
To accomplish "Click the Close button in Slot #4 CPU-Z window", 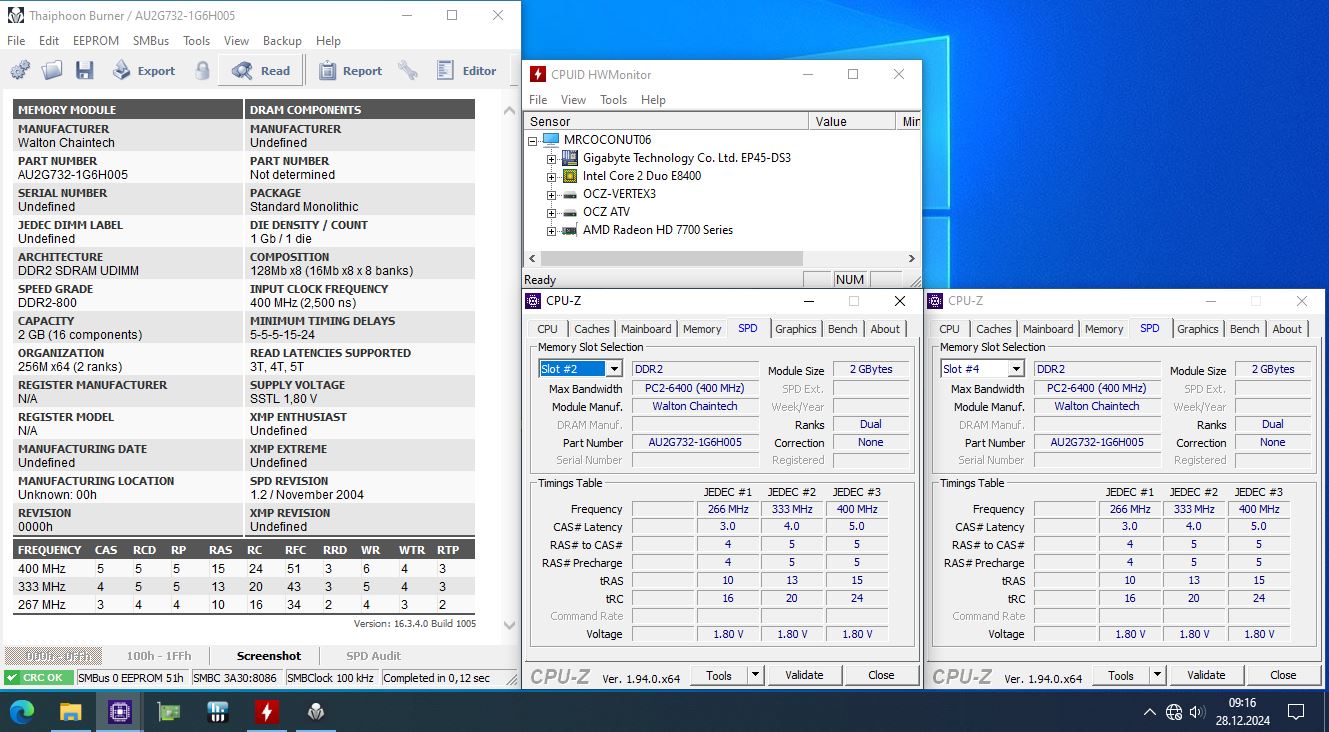I will (1283, 675).
